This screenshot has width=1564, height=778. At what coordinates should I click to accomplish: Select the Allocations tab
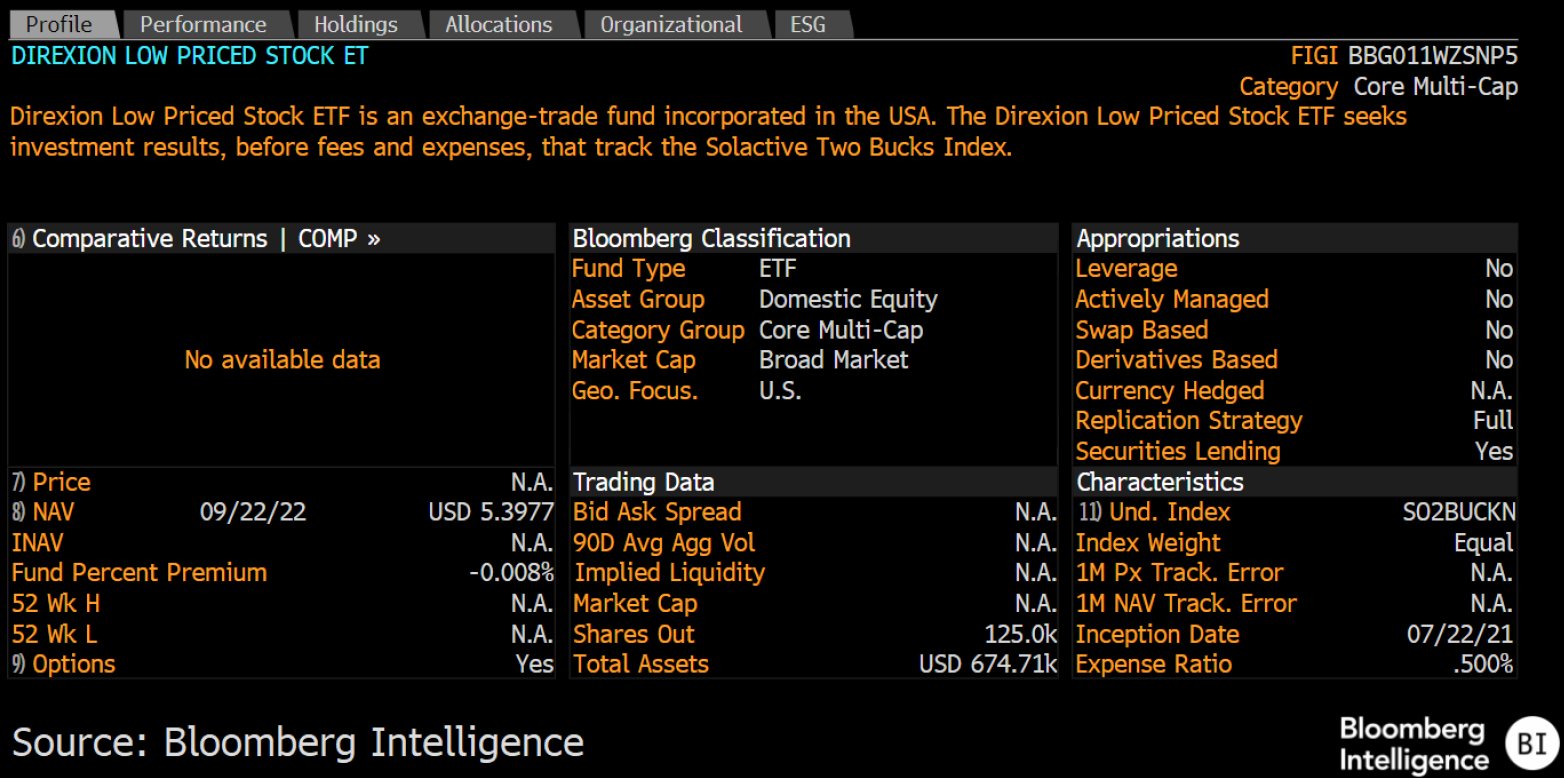point(498,25)
